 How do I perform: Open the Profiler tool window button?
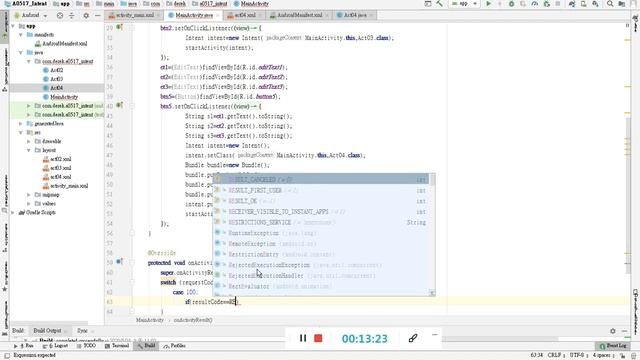(175, 346)
